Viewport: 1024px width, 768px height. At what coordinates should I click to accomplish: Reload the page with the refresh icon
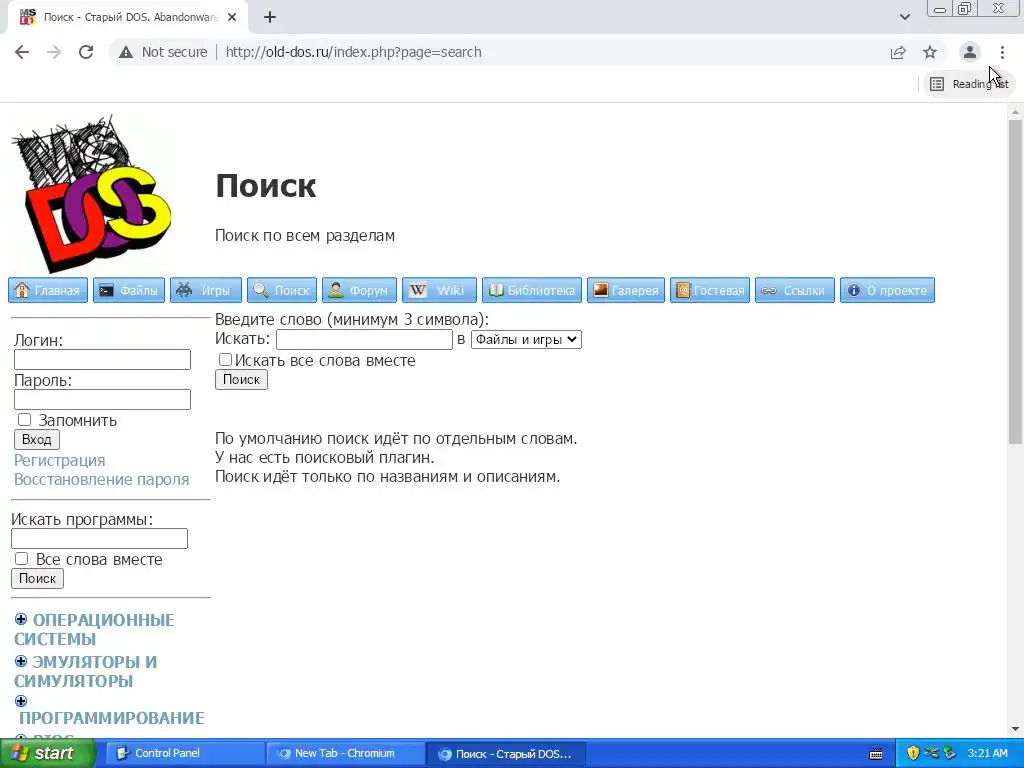coord(86,52)
